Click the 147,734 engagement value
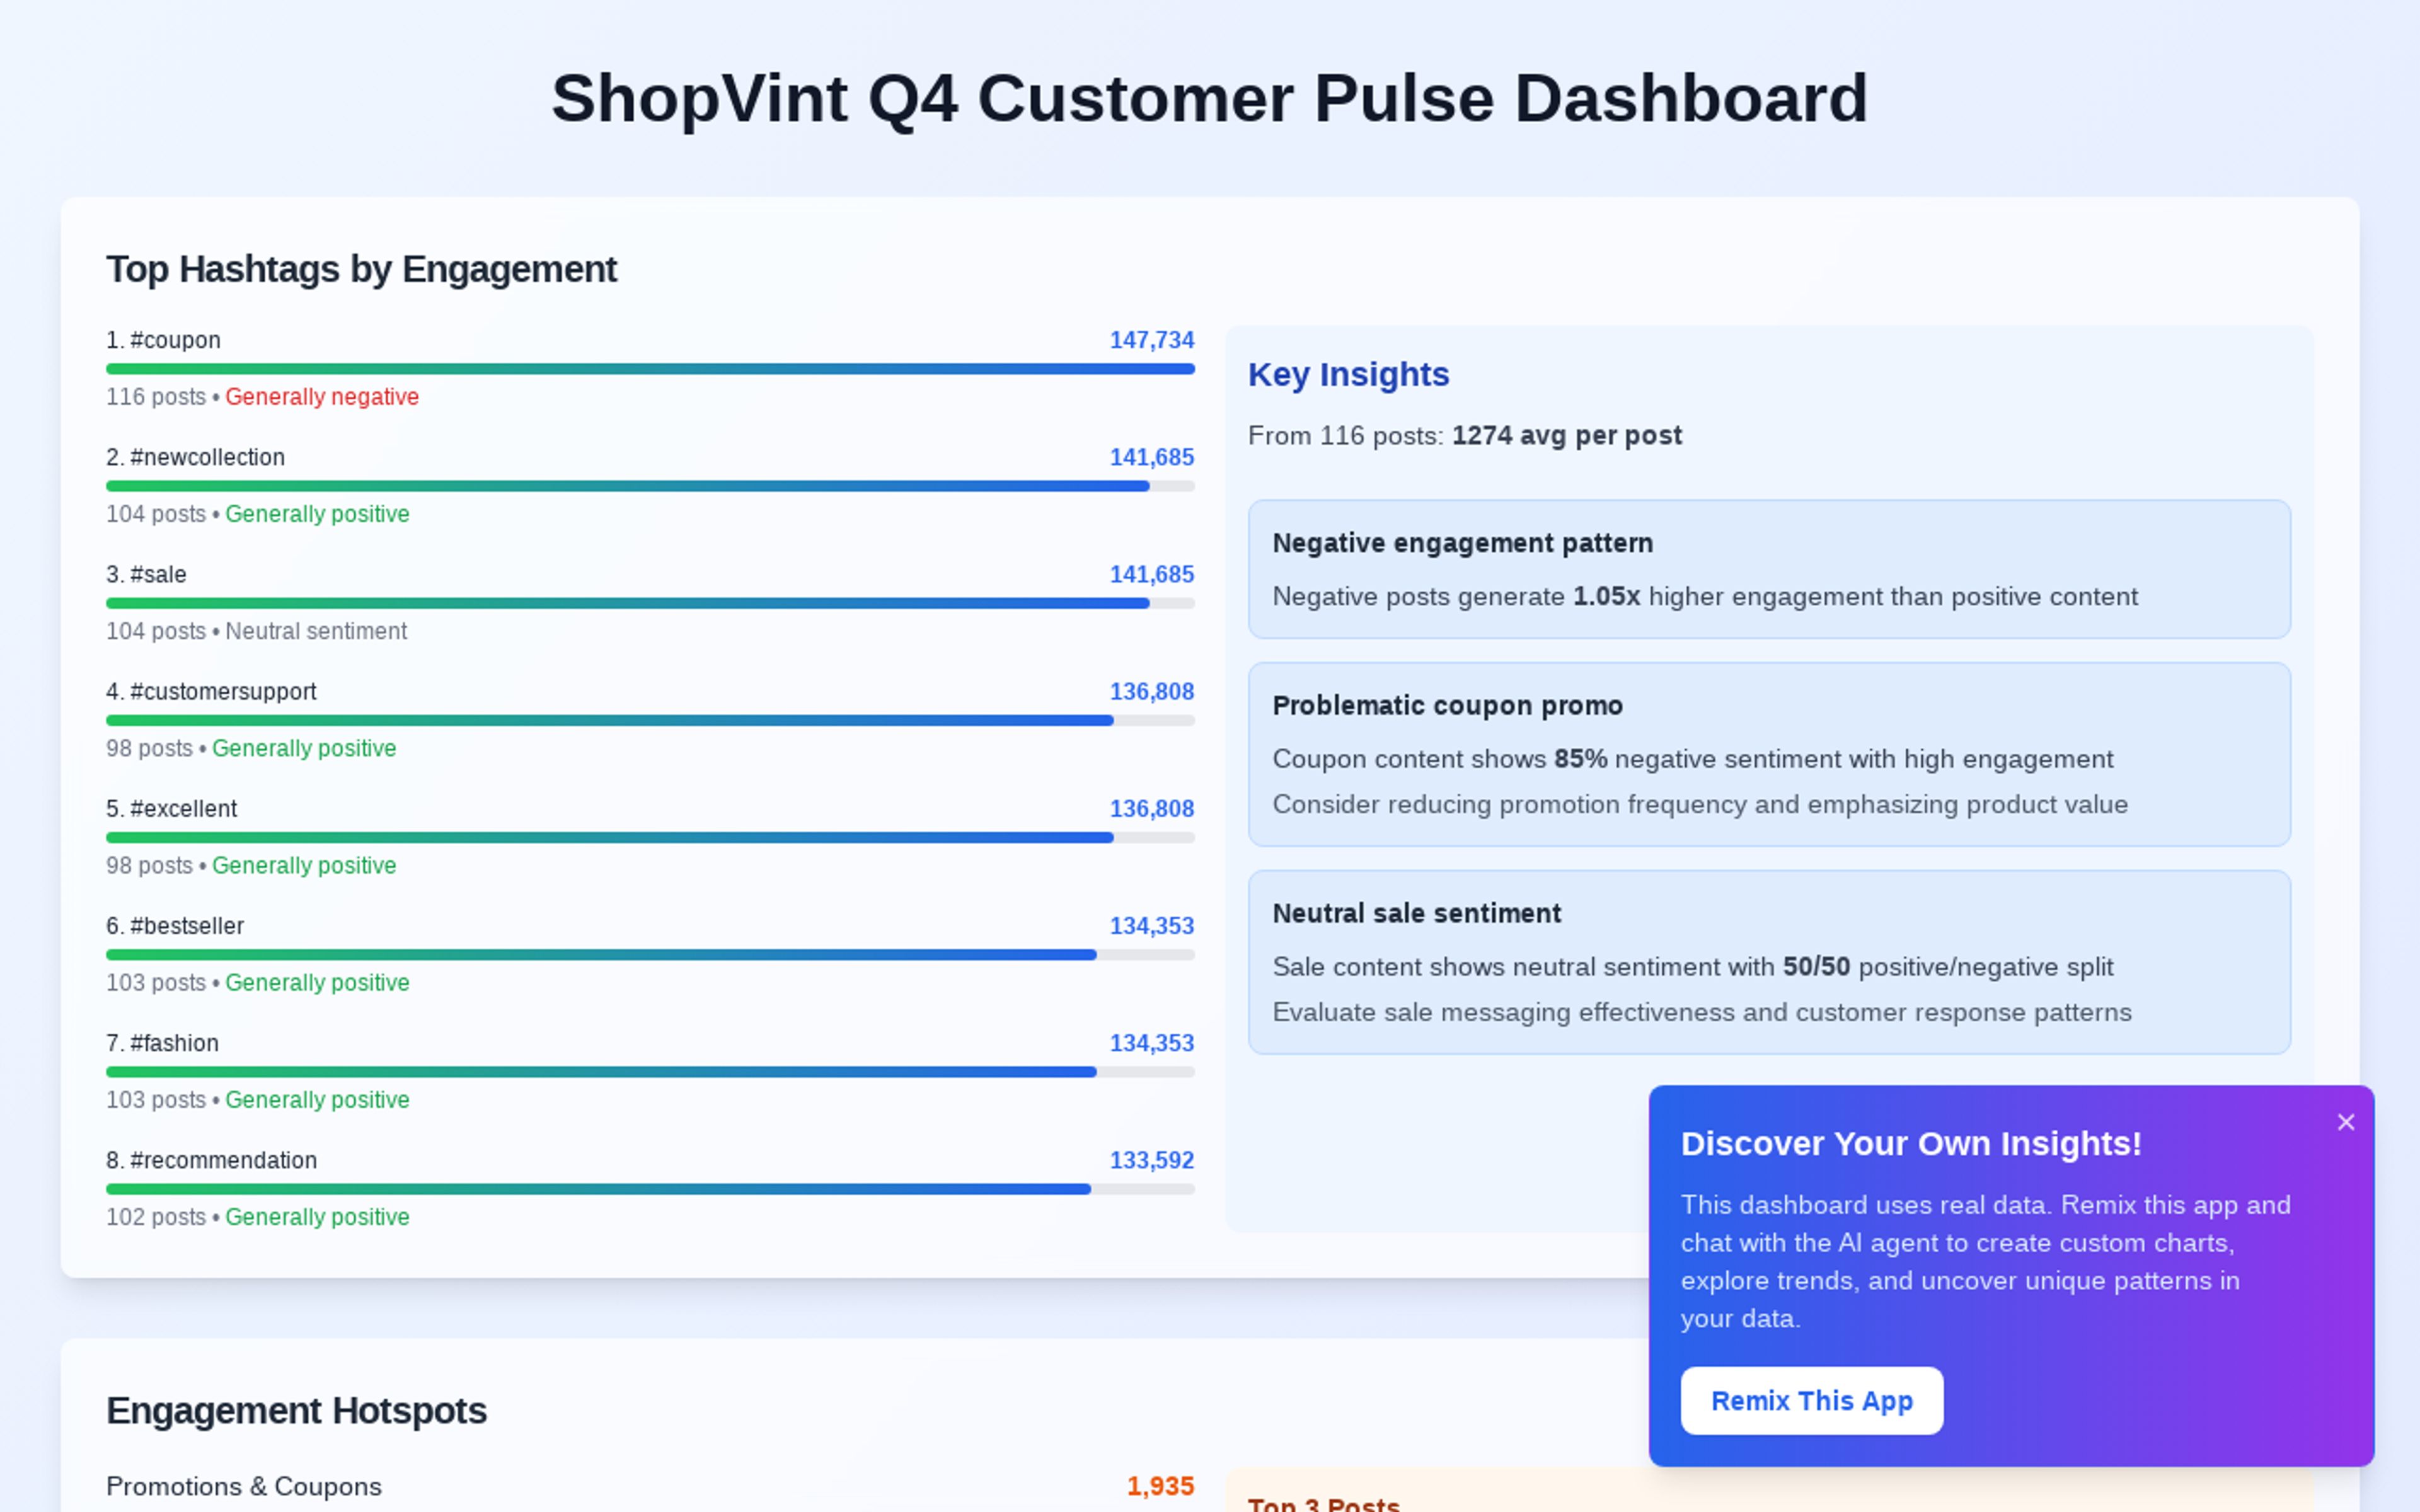The height and width of the screenshot is (1512, 2420). (x=1151, y=340)
